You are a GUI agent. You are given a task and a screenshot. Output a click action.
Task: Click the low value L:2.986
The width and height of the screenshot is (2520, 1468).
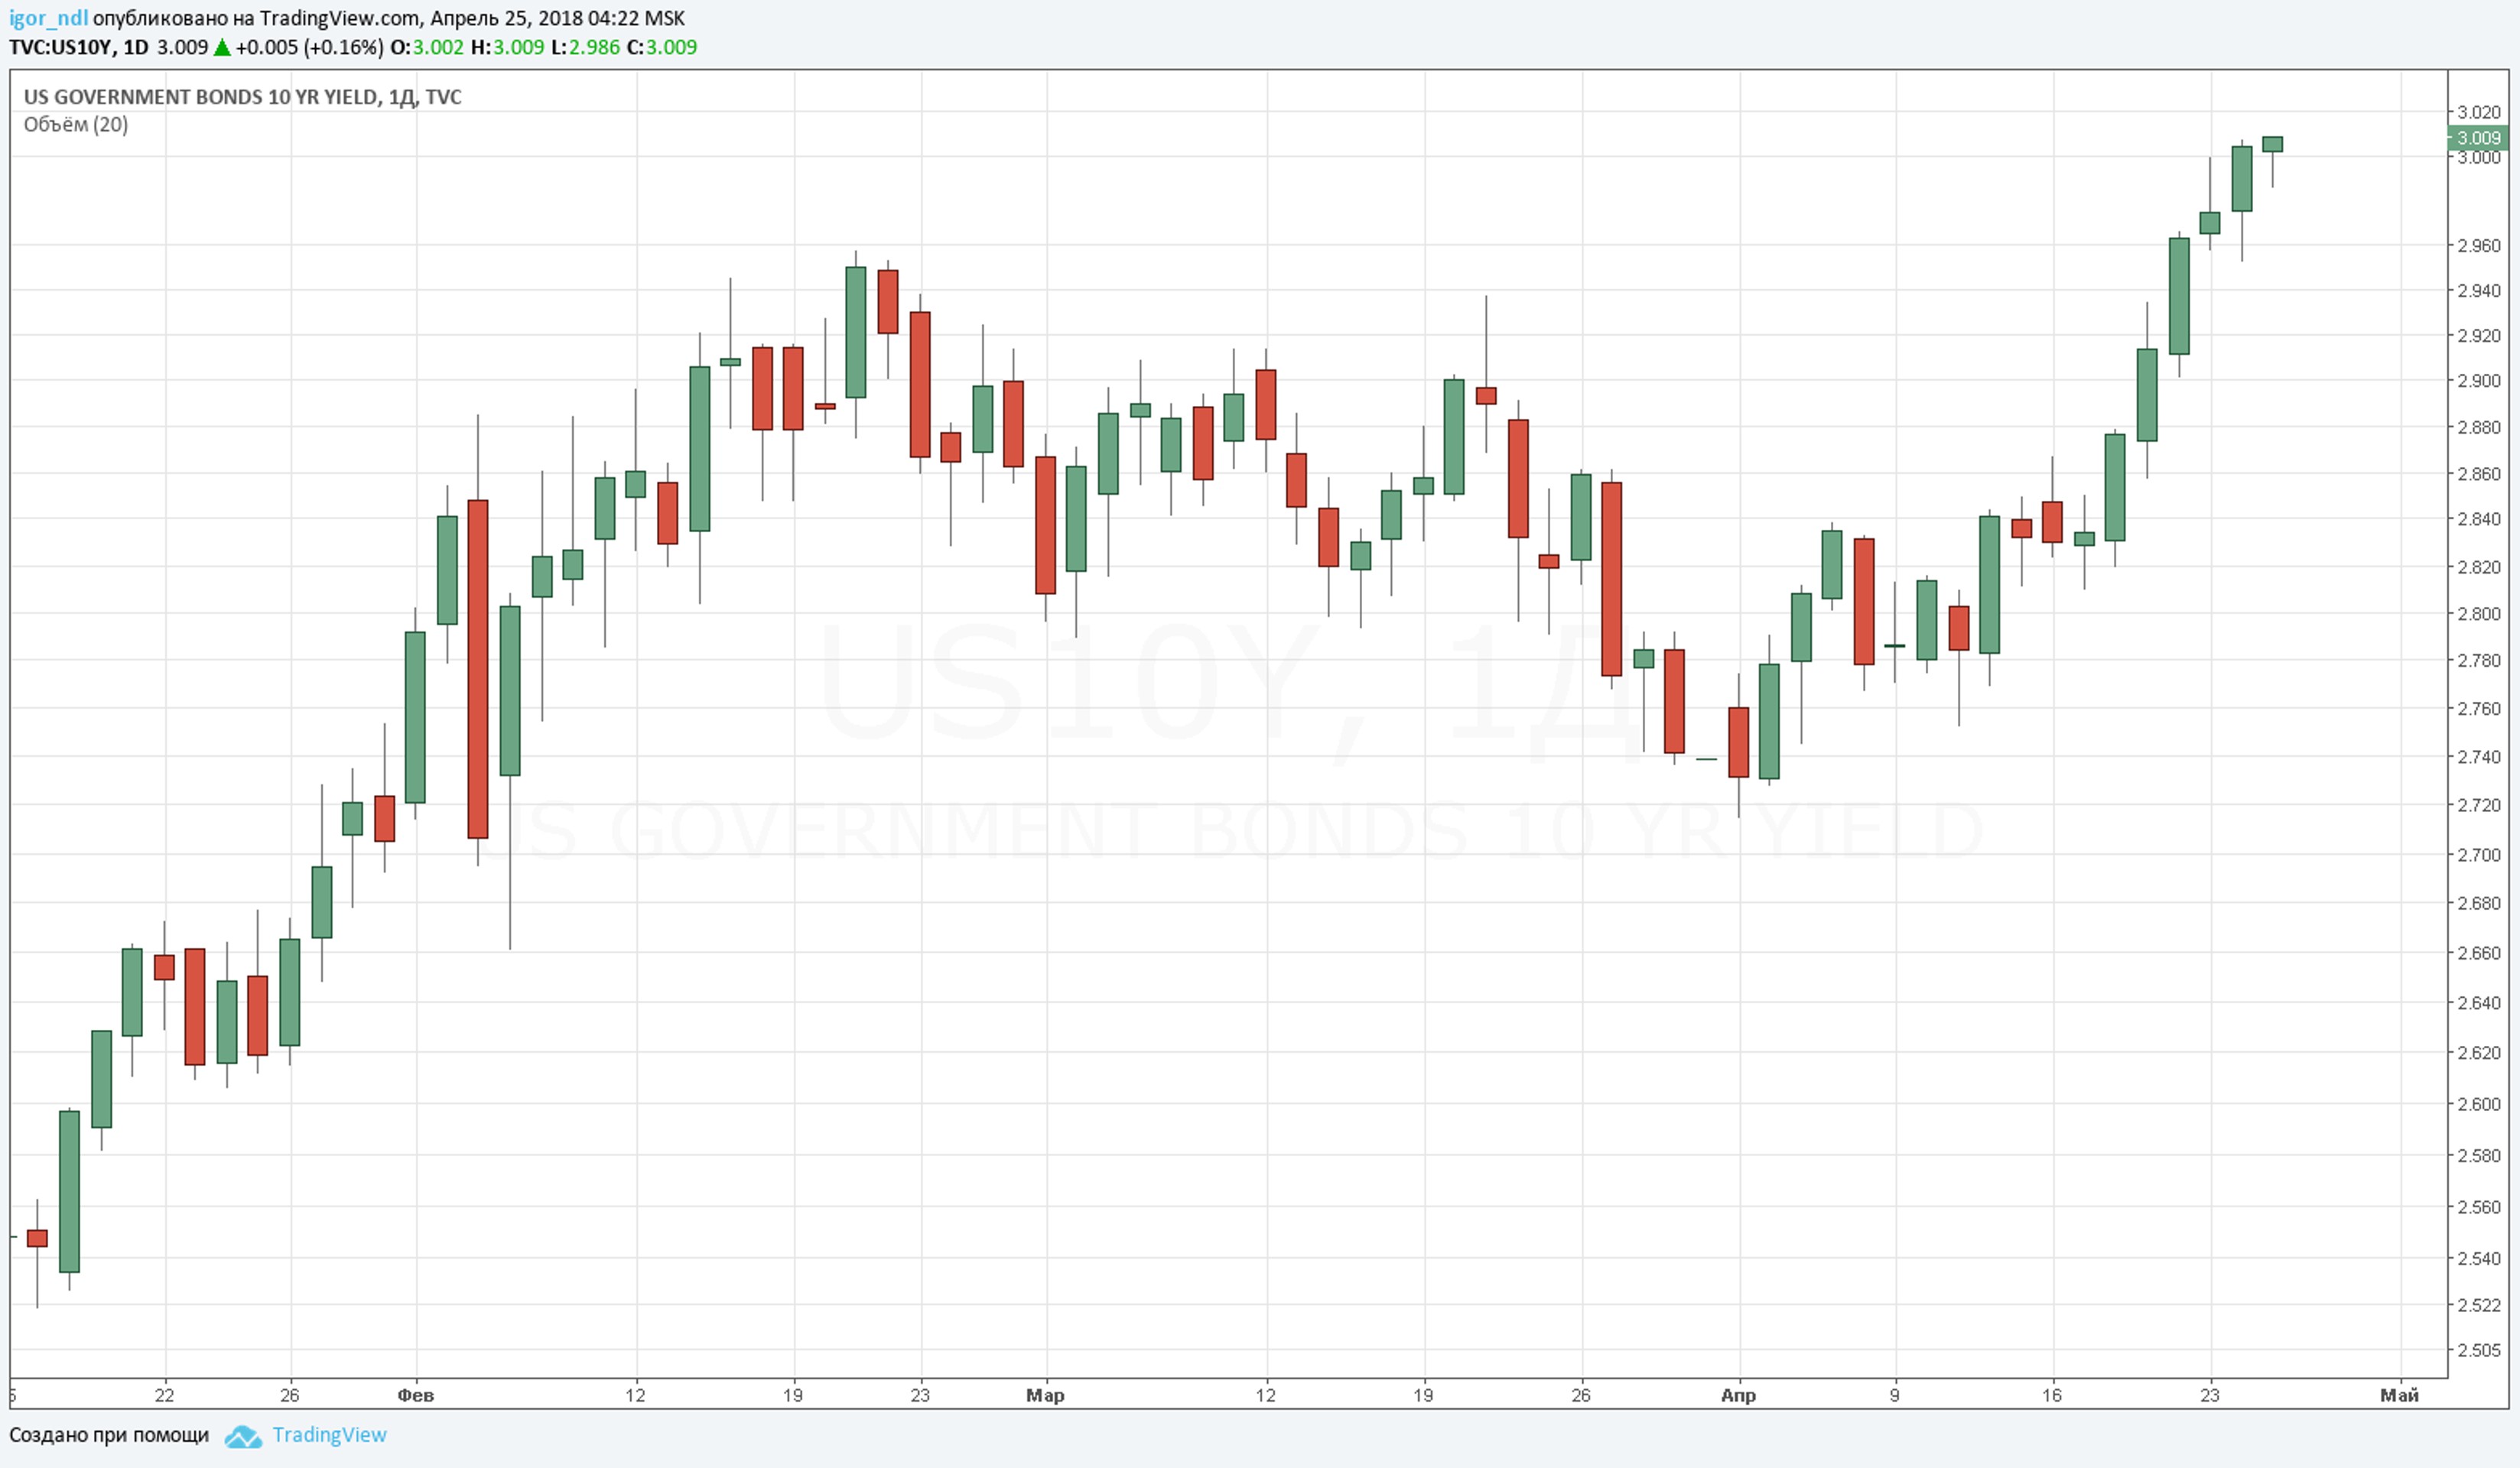[585, 47]
